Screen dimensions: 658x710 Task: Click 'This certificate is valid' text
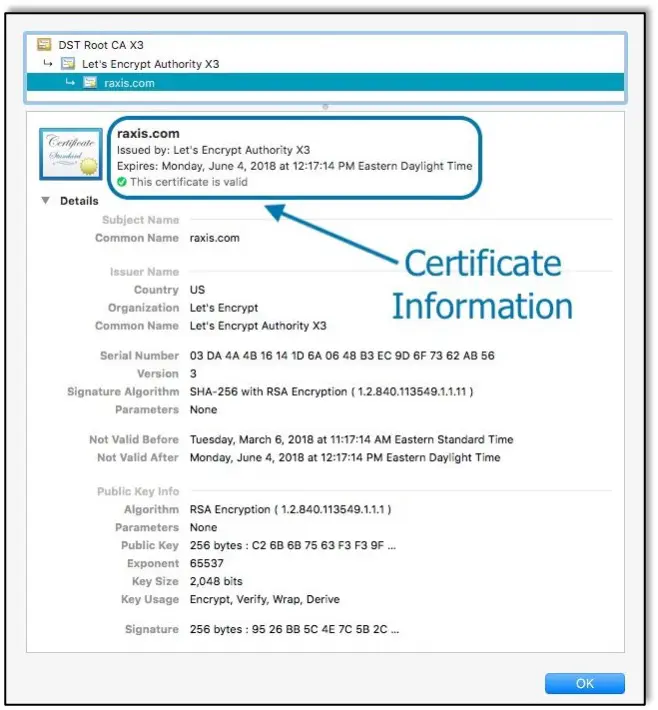(189, 182)
